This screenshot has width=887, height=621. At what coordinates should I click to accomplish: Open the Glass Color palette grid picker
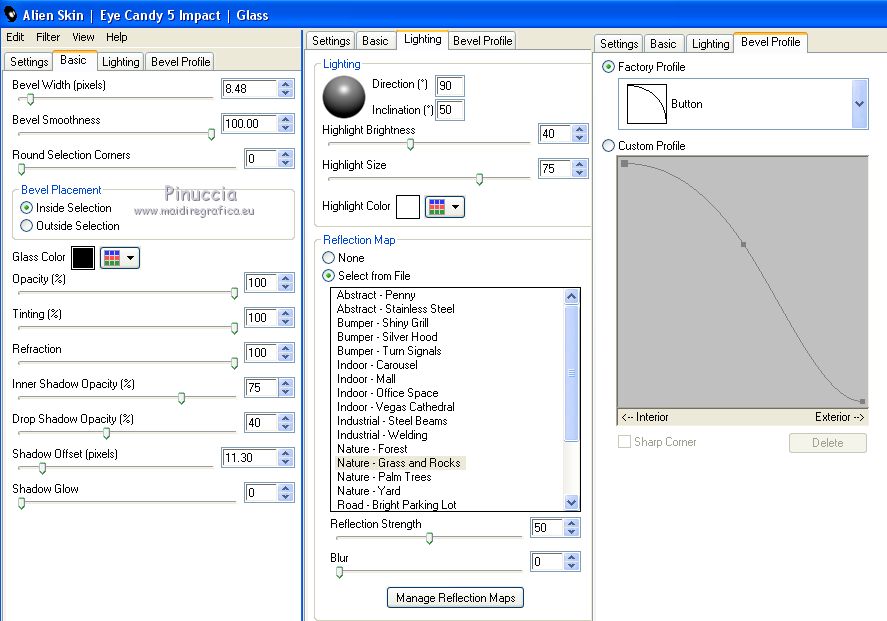120,258
